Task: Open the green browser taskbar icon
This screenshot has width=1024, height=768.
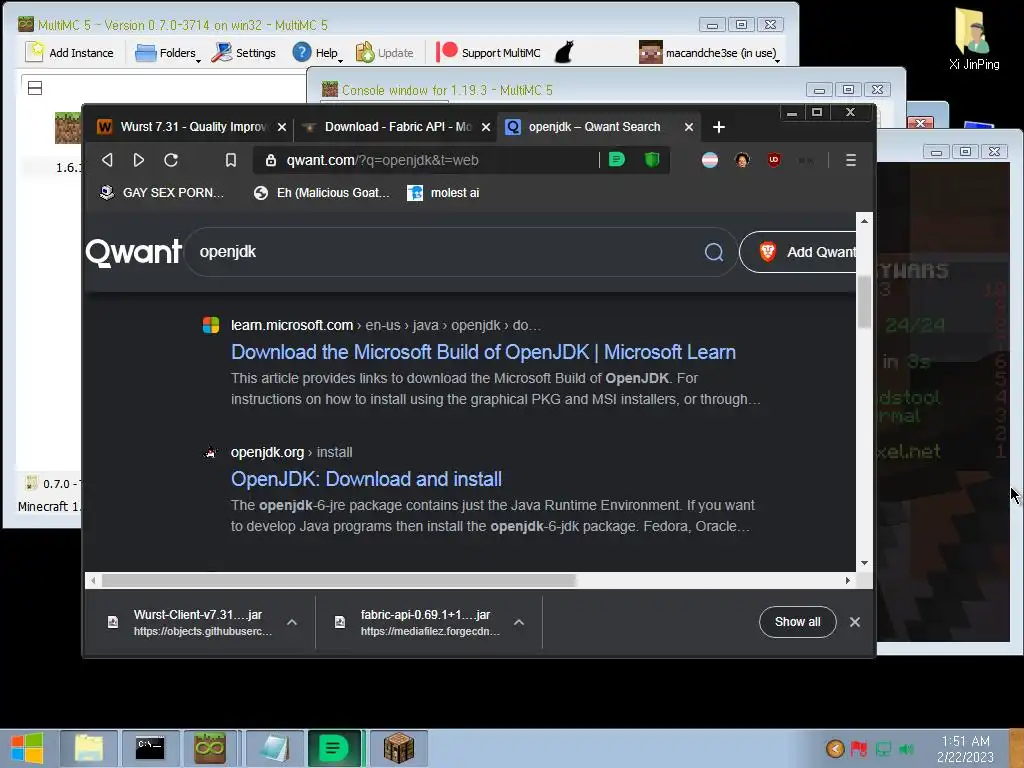Action: [x=334, y=748]
